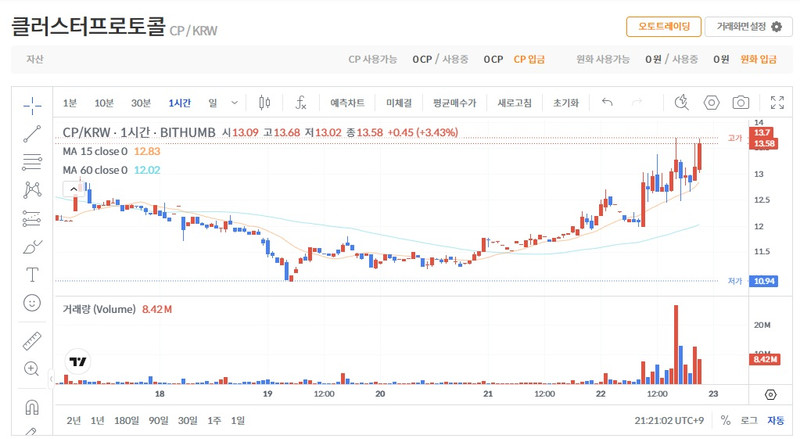This screenshot has width=800, height=439.
Task: Set chart range to 180일
Action: [x=127, y=421]
